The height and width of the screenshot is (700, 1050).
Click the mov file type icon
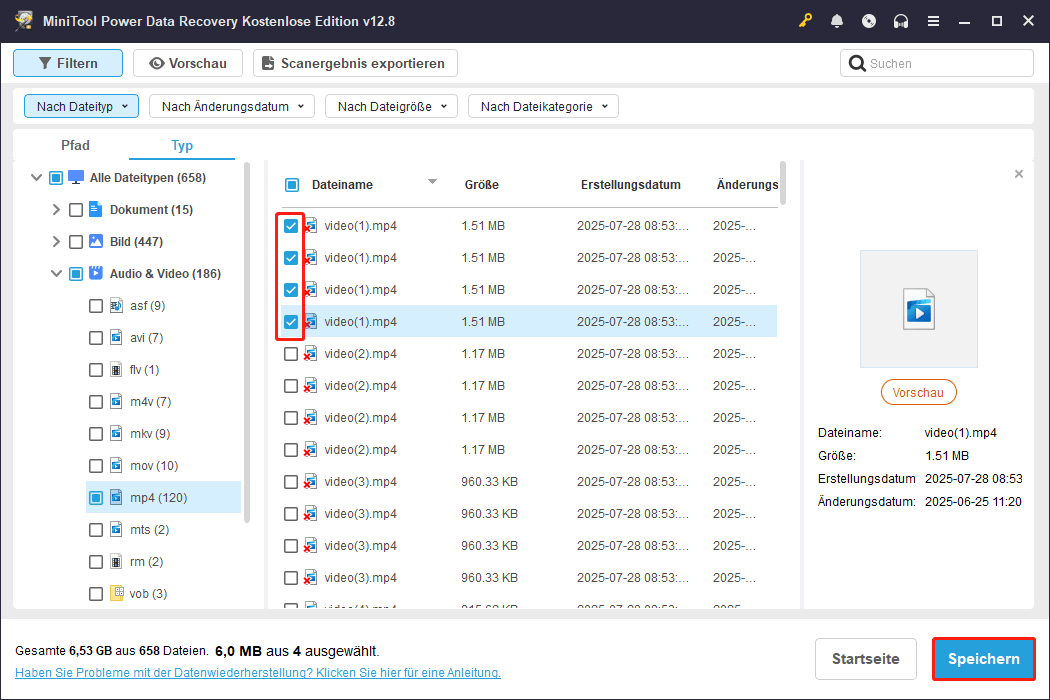(x=116, y=466)
